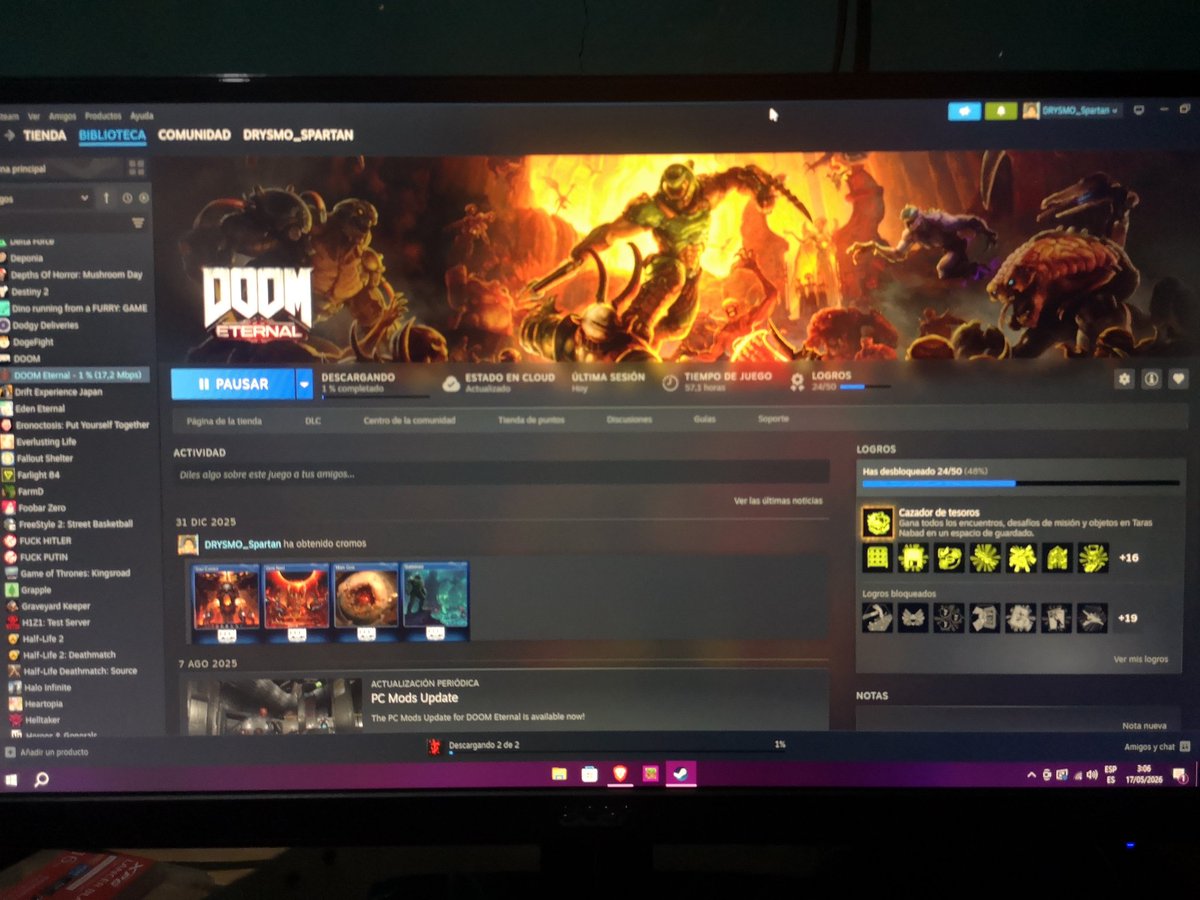Go to the TIENDA tab
This screenshot has width=1200, height=900.
click(44, 135)
